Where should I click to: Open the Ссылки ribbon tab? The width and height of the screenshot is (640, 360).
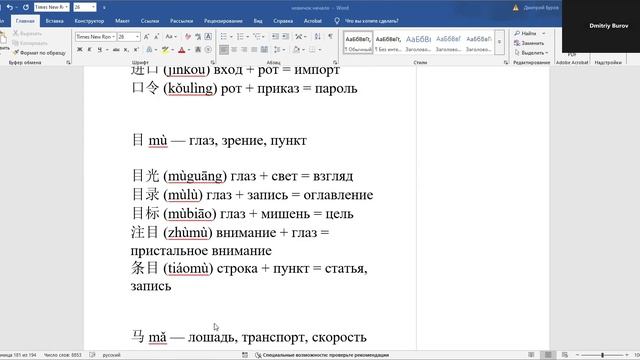click(150, 21)
